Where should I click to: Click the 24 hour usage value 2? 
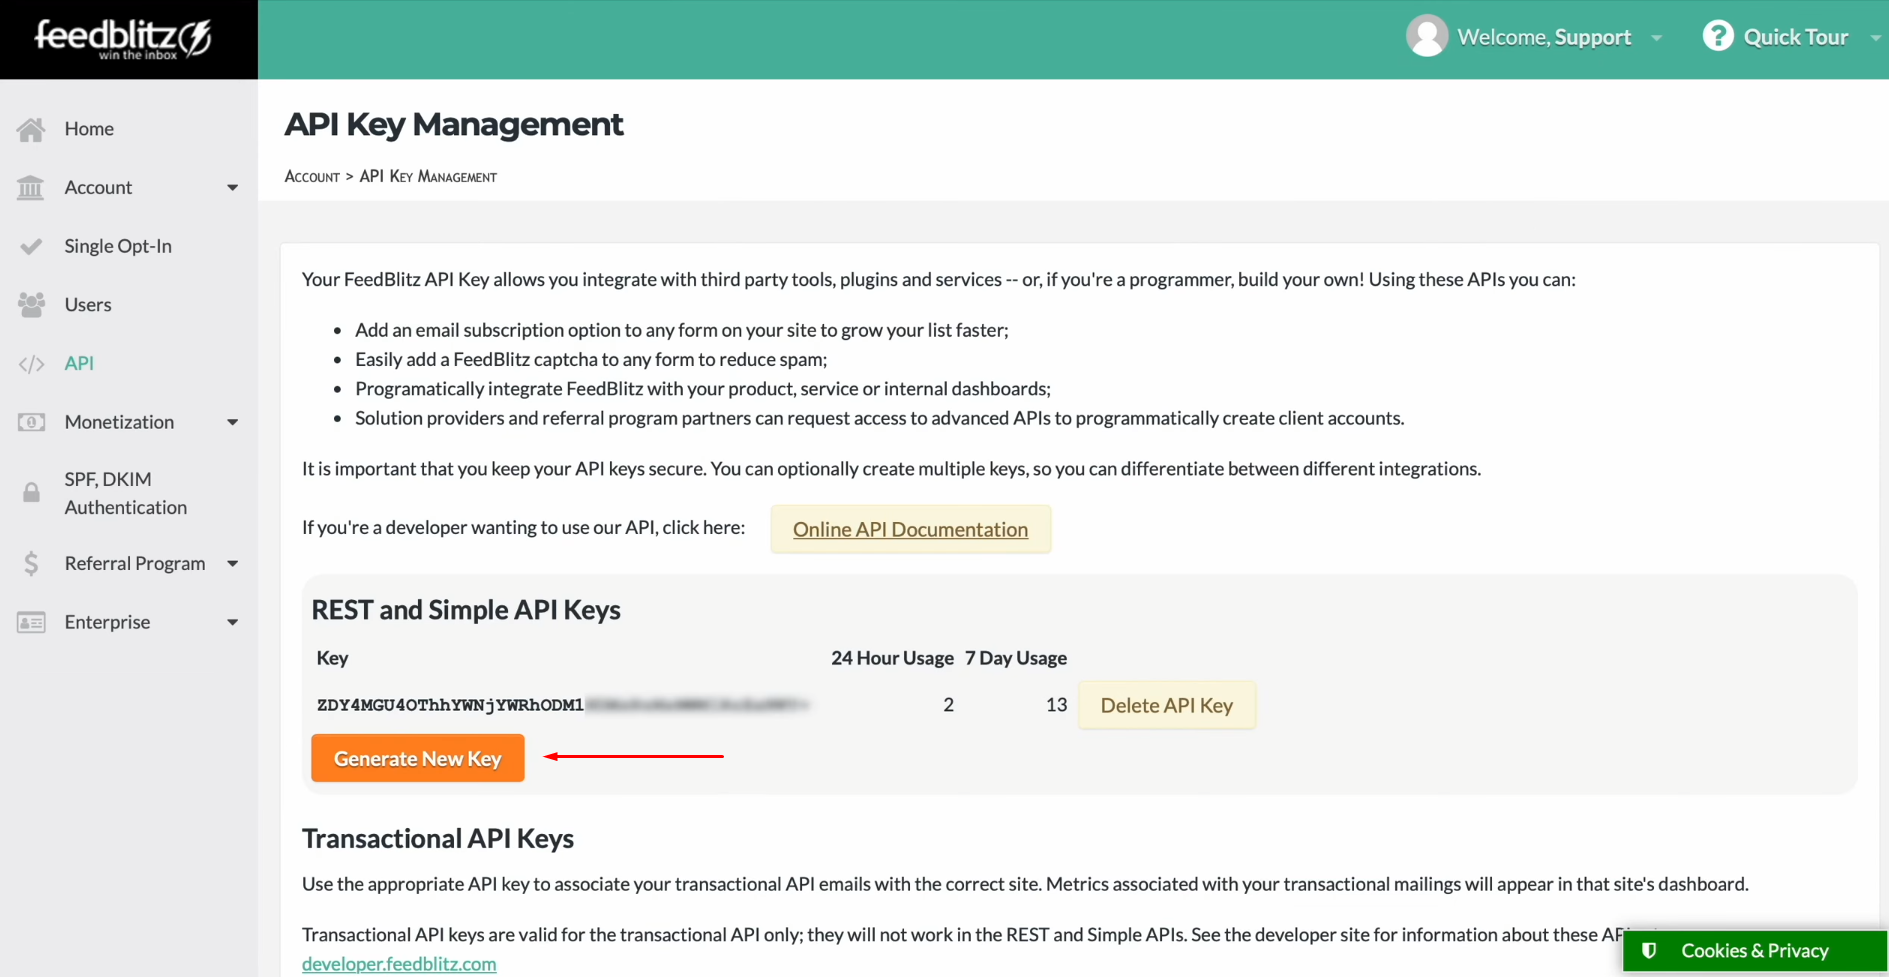pyautogui.click(x=948, y=705)
